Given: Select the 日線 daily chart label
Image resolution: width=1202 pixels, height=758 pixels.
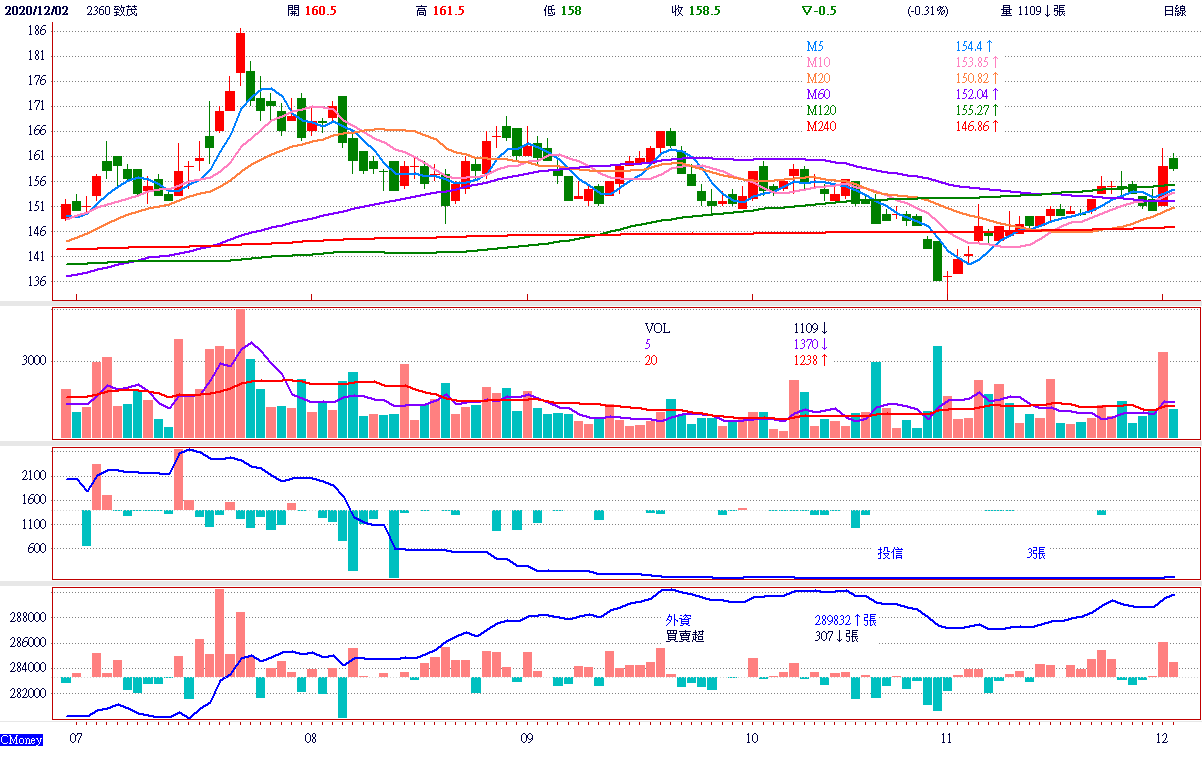Looking at the screenshot, I should pyautogui.click(x=1175, y=11).
